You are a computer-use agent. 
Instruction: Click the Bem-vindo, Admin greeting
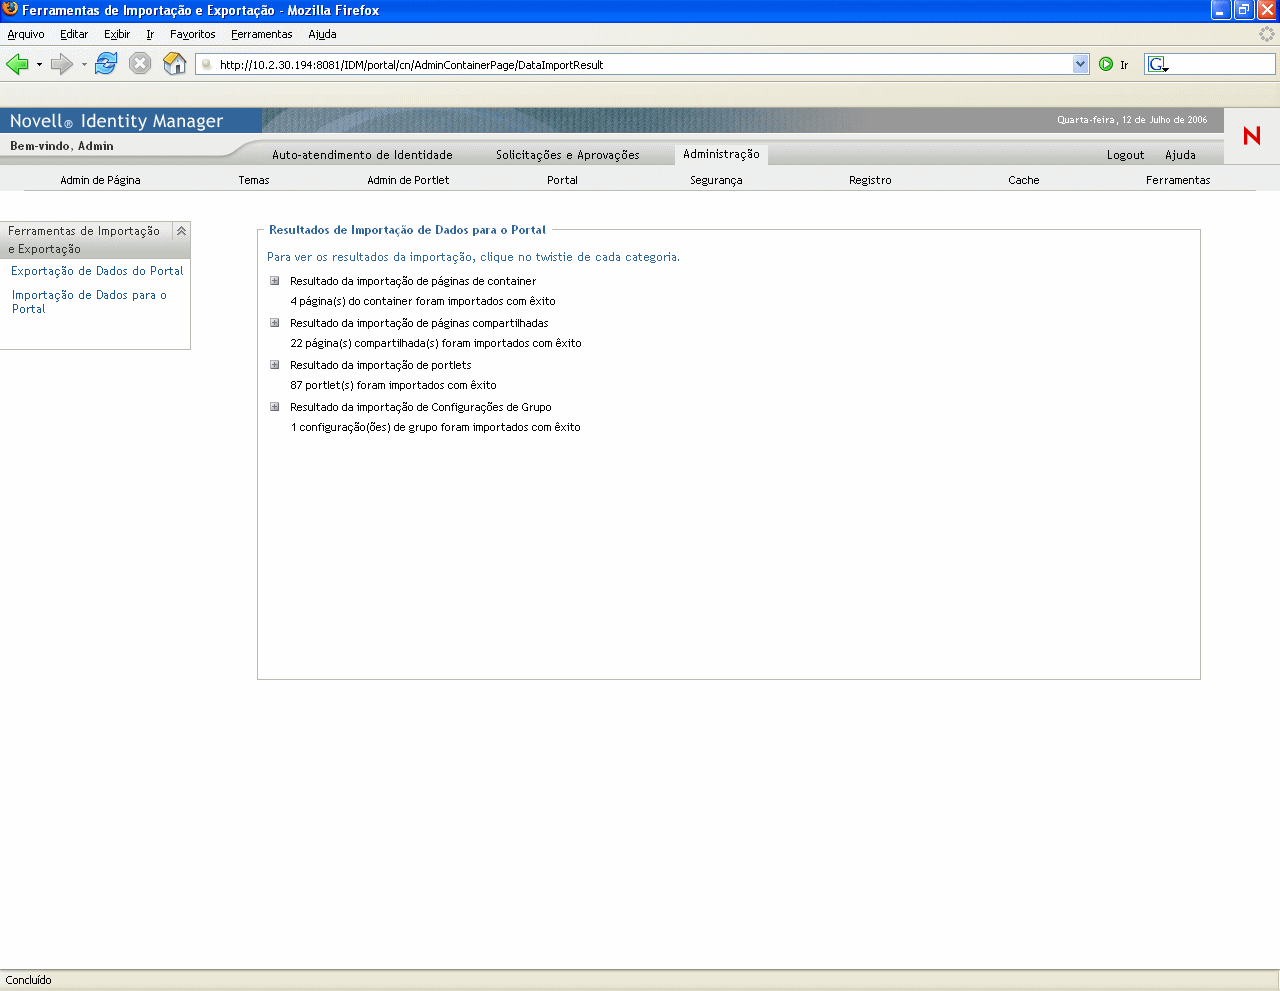pyautogui.click(x=62, y=146)
